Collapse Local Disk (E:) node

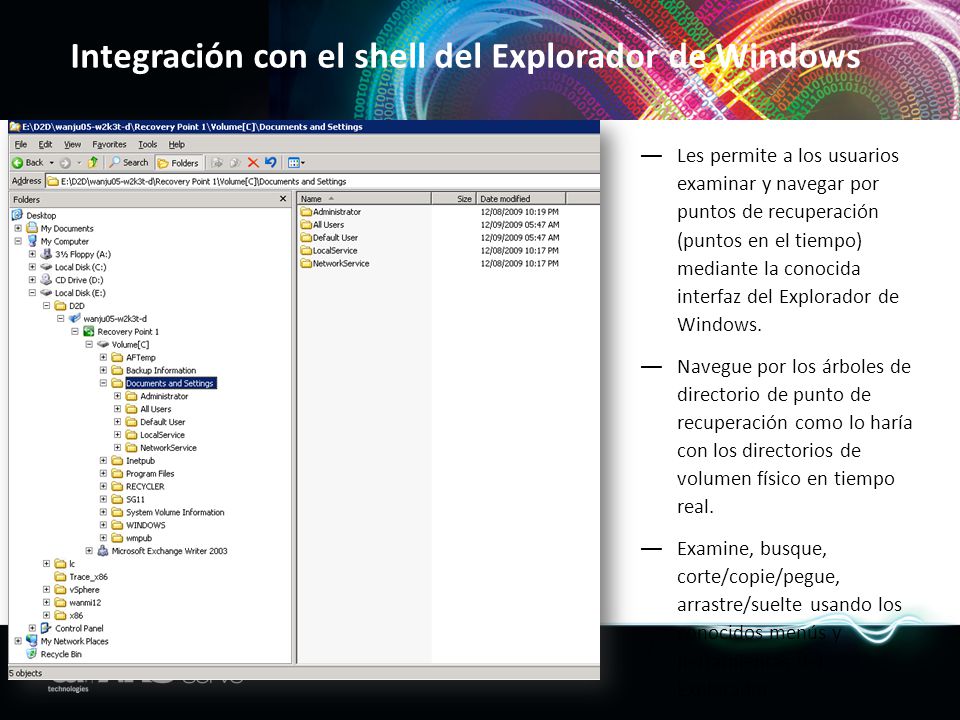pyautogui.click(x=32, y=293)
